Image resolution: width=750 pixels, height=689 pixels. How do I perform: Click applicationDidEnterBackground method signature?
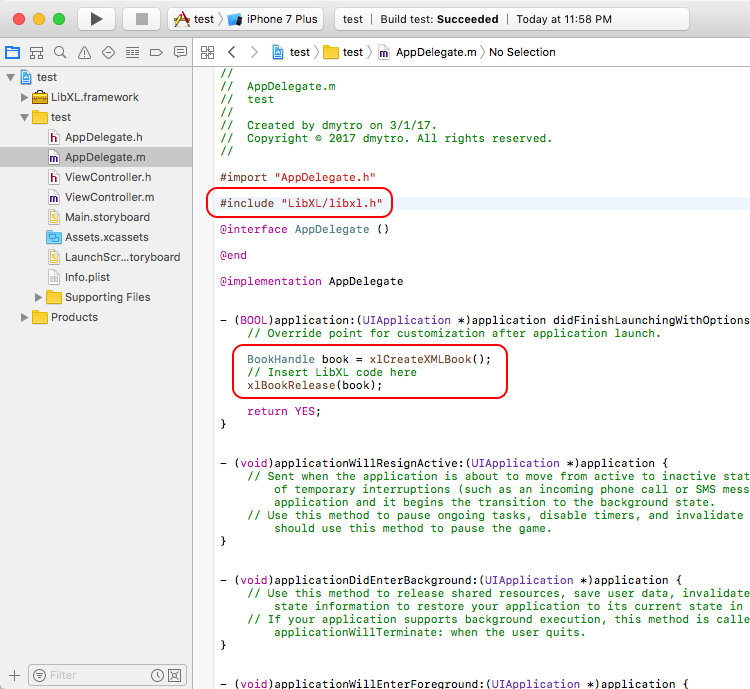pyautogui.click(x=451, y=580)
